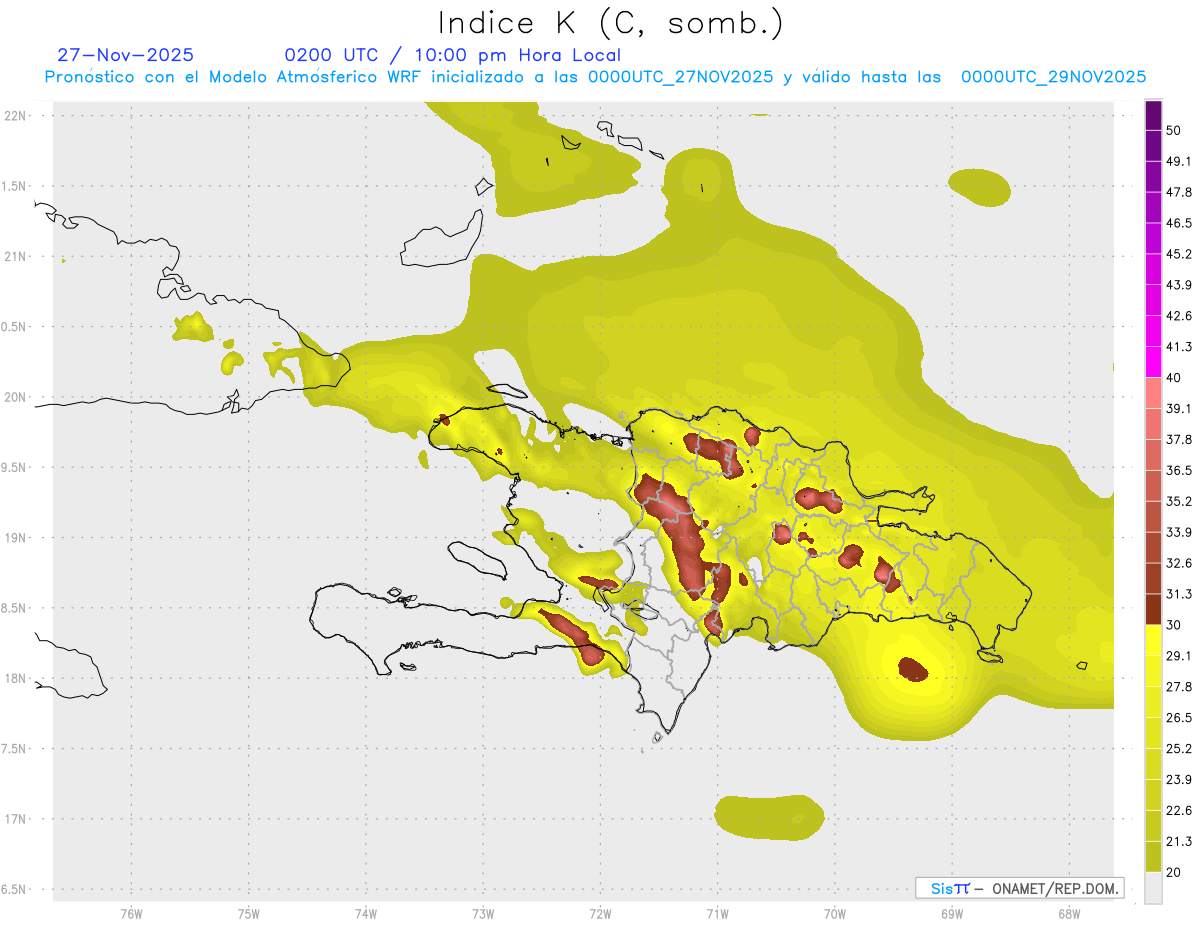Screen dimensions: 1200x927
Task: Click the '69W' longitude label
Action: coord(952,915)
